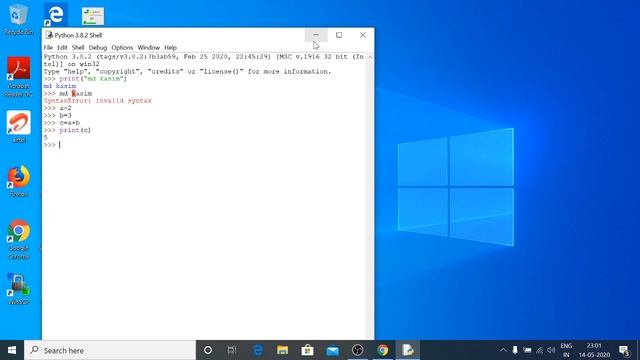Open the Action Center notifications icon
Screen dimensions: 640x360
click(624, 350)
